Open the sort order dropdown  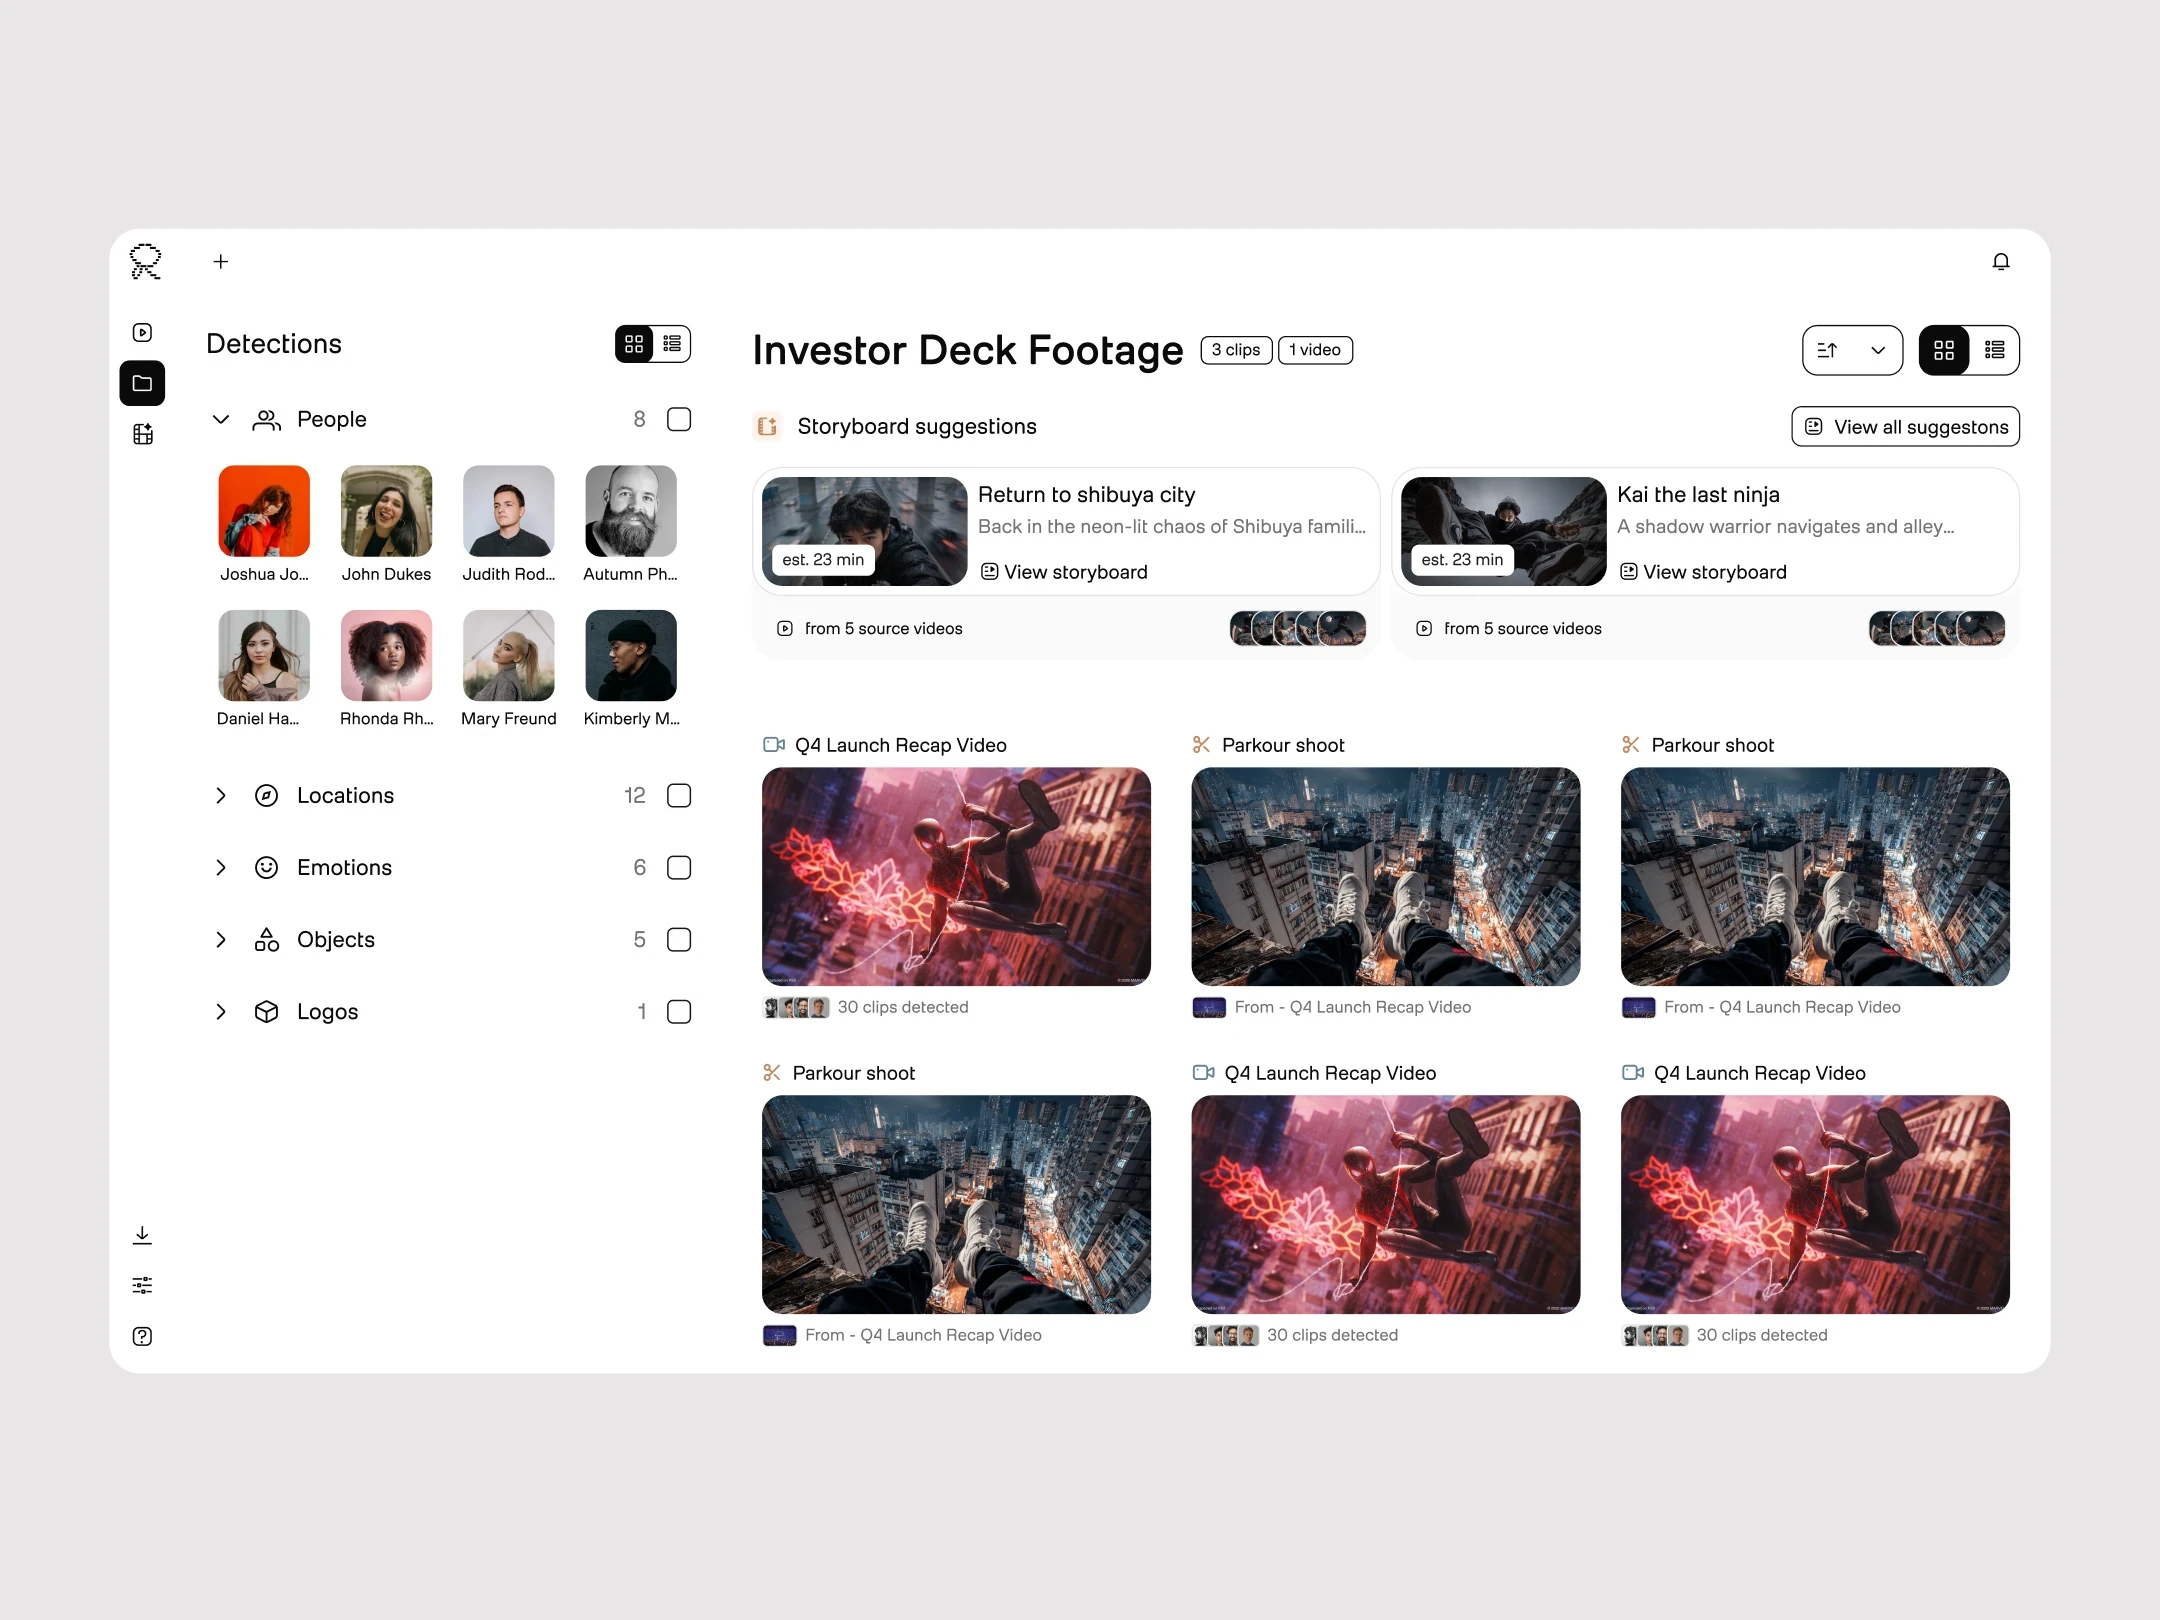[x=1852, y=350]
